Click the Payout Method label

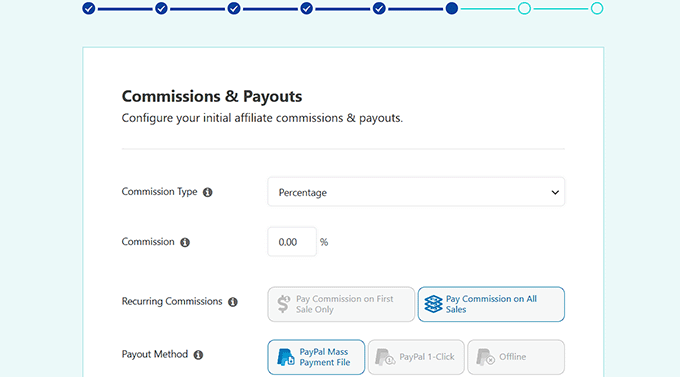tap(155, 354)
